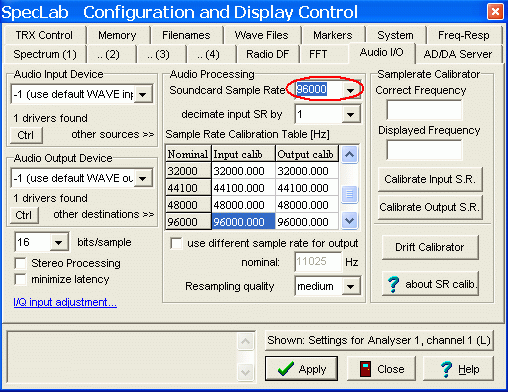The width and height of the screenshot is (508, 392).
Task: Click the Close button with door icon
Action: [x=381, y=369]
